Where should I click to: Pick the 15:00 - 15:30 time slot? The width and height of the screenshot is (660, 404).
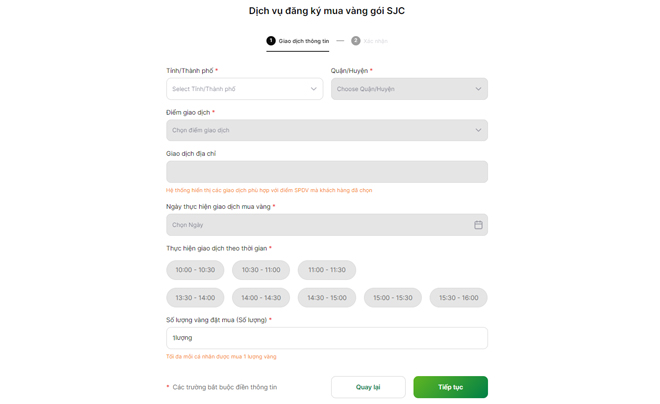pyautogui.click(x=393, y=298)
